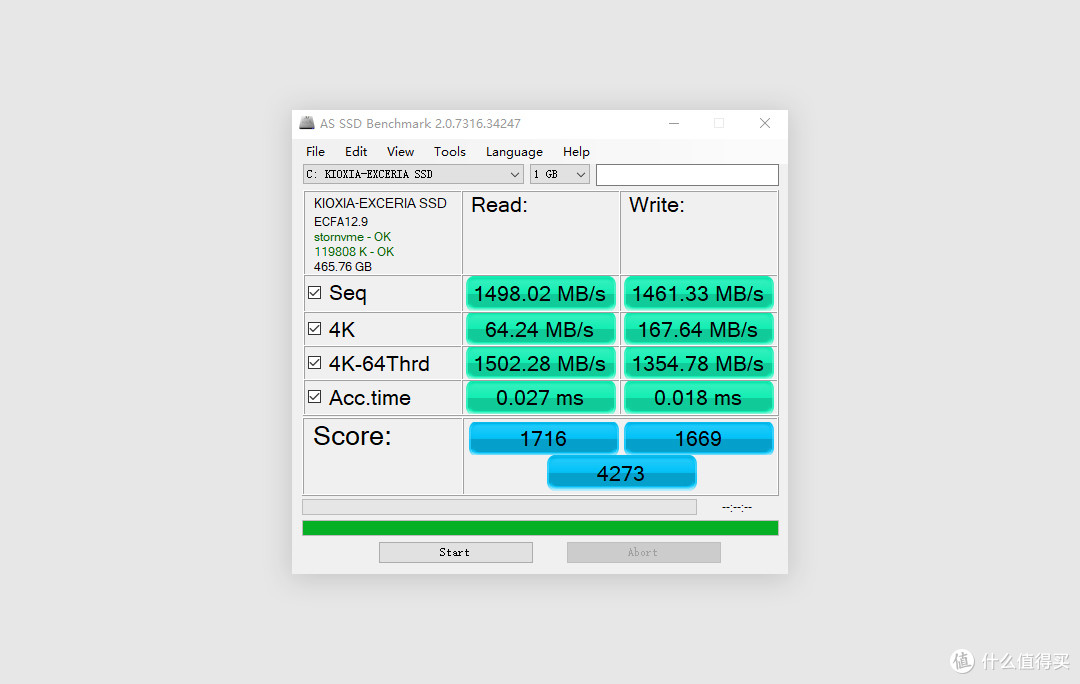This screenshot has height=684, width=1080.
Task: Open the Edit menu
Action: click(x=356, y=151)
